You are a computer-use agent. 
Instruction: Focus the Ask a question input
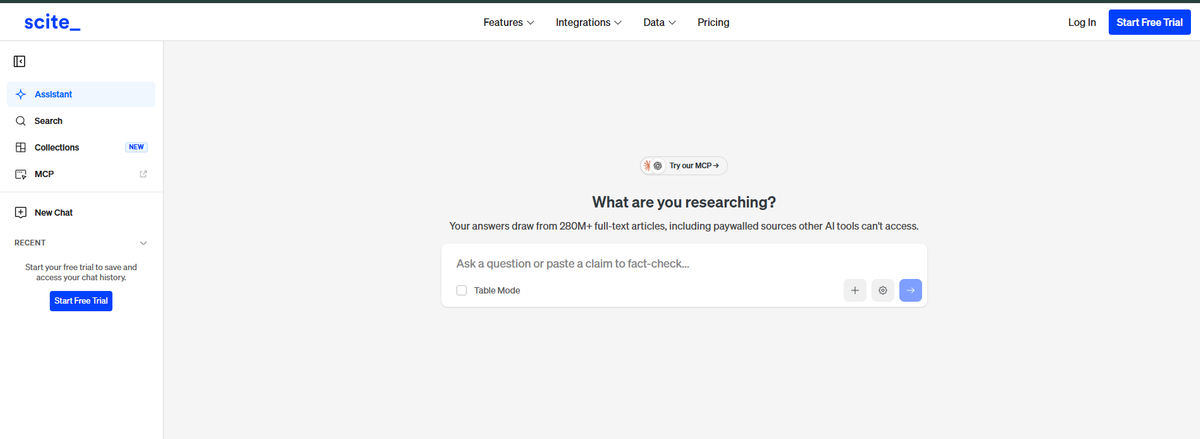click(684, 264)
